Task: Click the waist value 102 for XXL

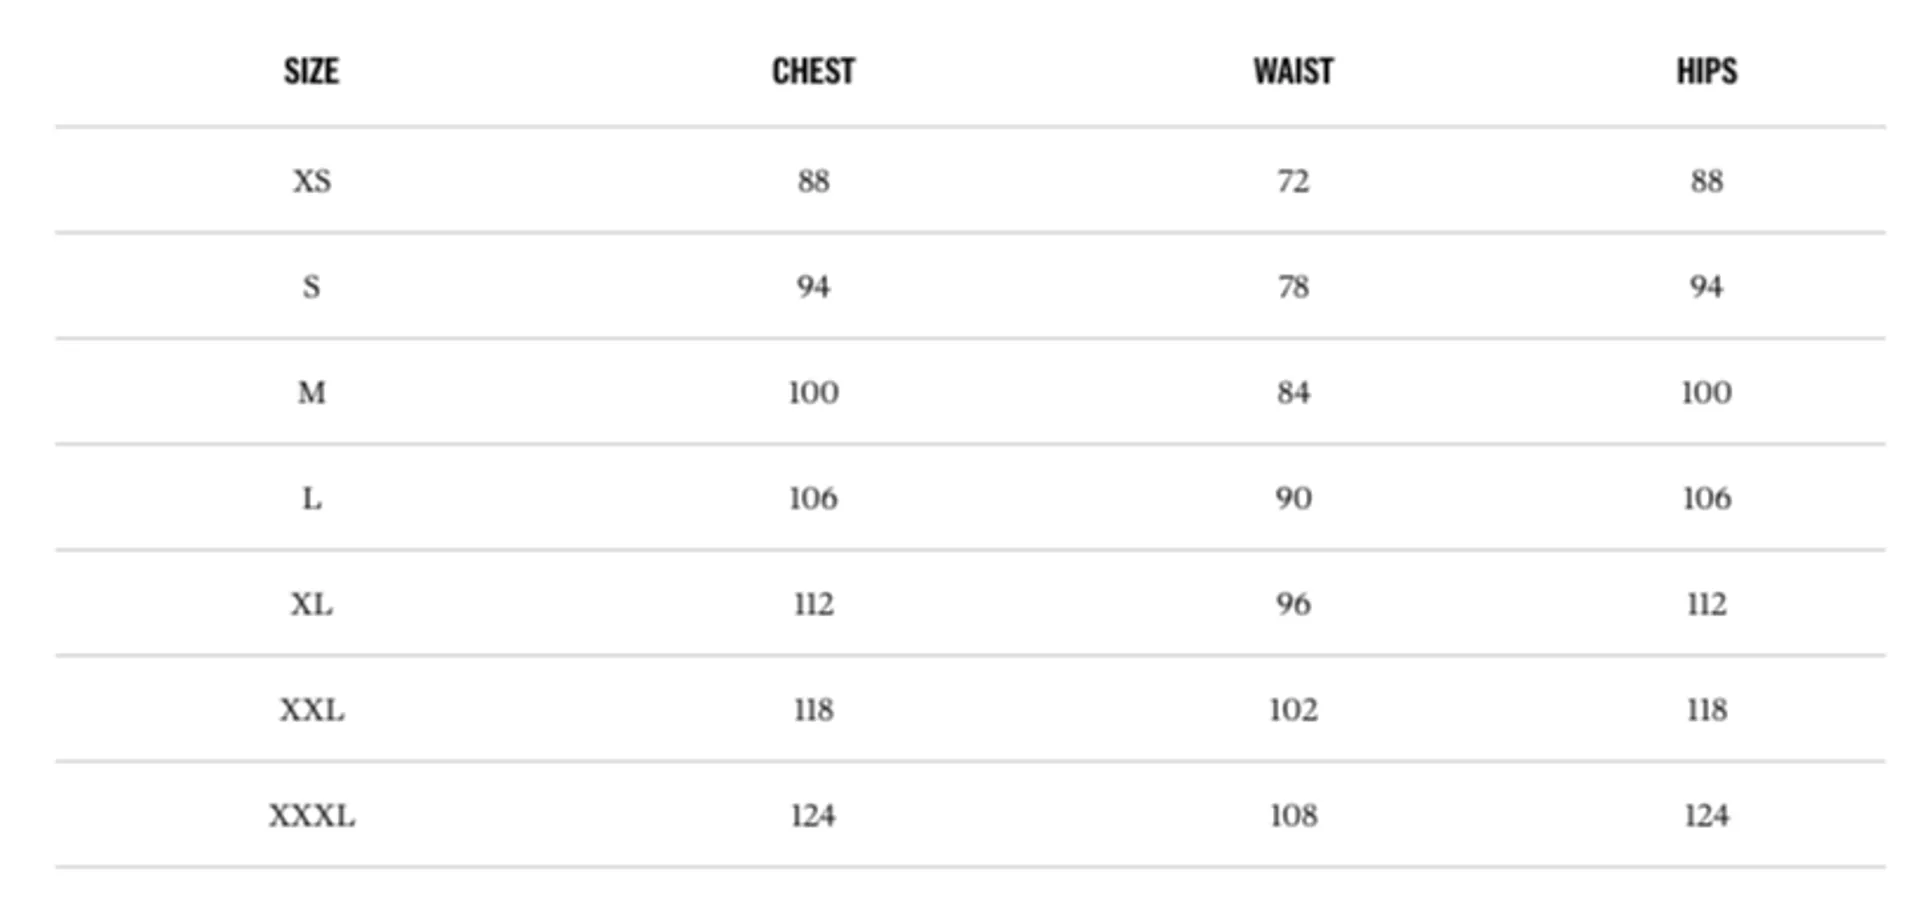Action: click(1293, 710)
